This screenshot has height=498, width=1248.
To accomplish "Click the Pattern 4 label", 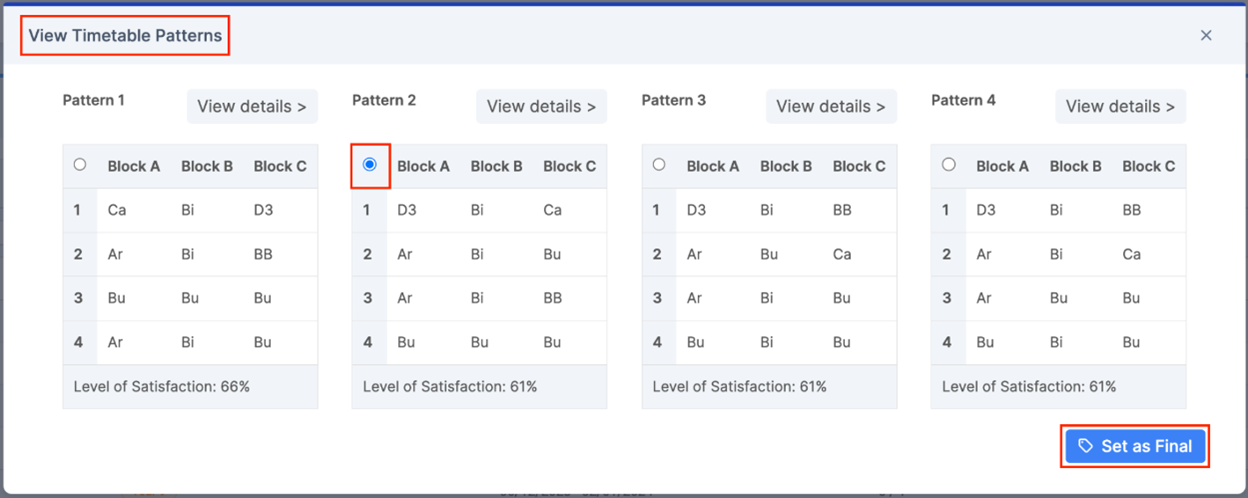I will click(963, 100).
